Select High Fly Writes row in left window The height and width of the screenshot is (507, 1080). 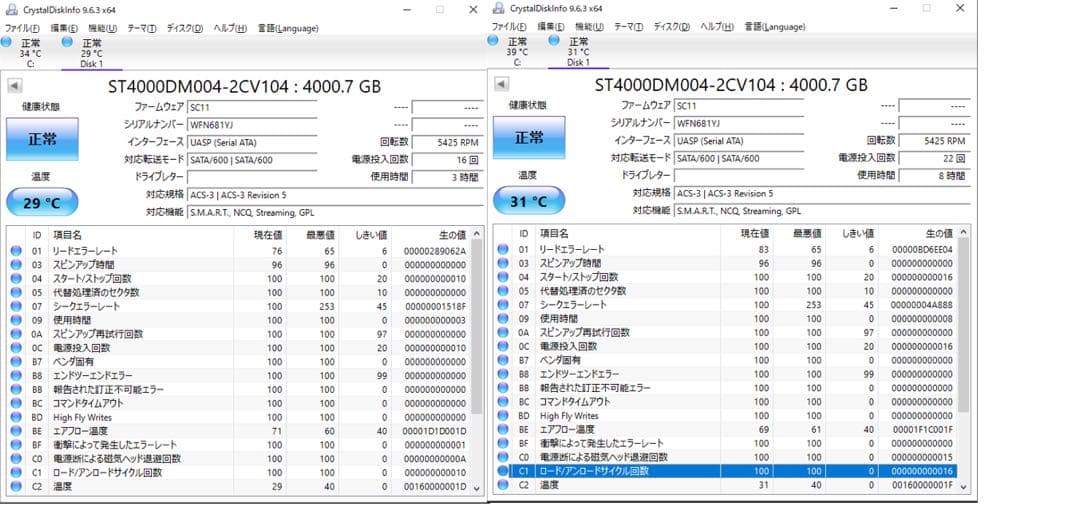click(x=238, y=417)
